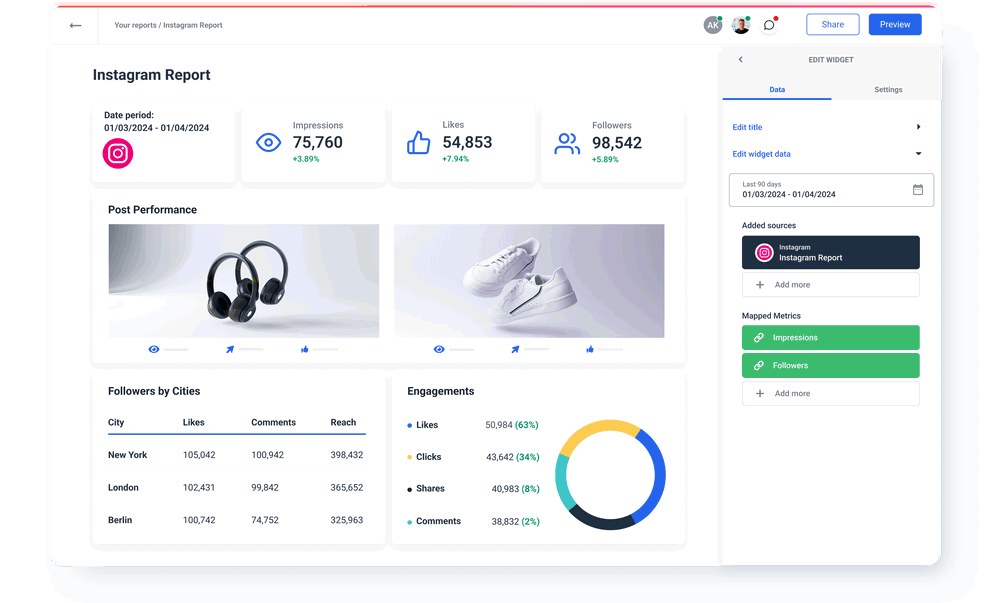Open the comments bubble in the top bar
The width and height of the screenshot is (992, 603).
769,24
